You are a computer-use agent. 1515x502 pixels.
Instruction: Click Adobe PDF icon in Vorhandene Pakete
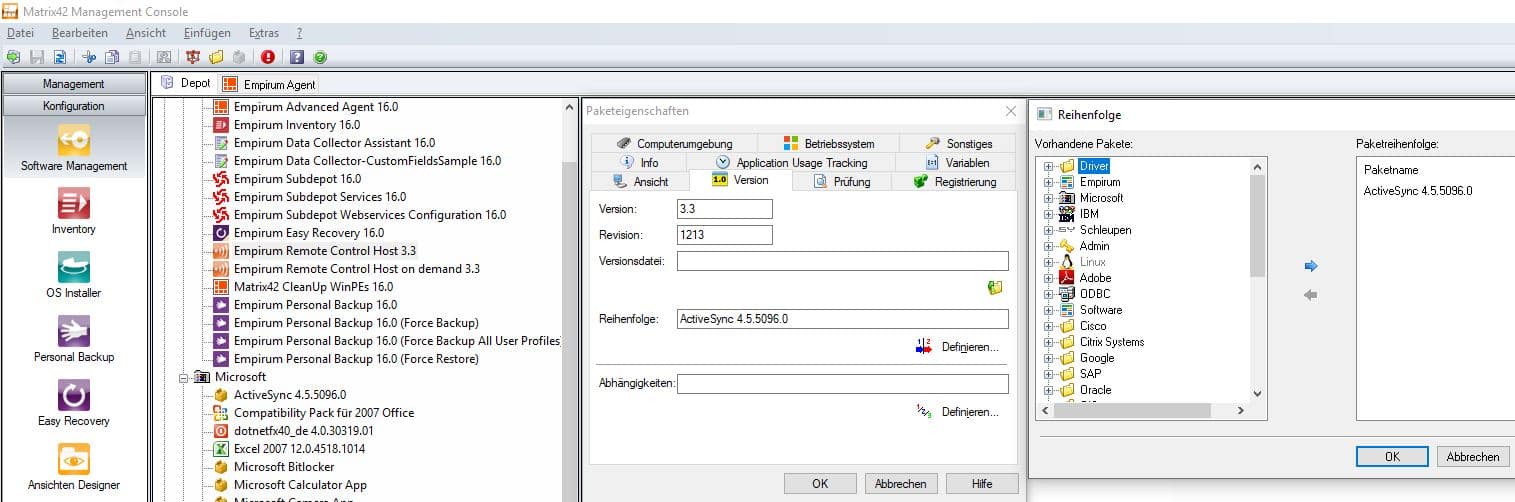(x=1067, y=278)
